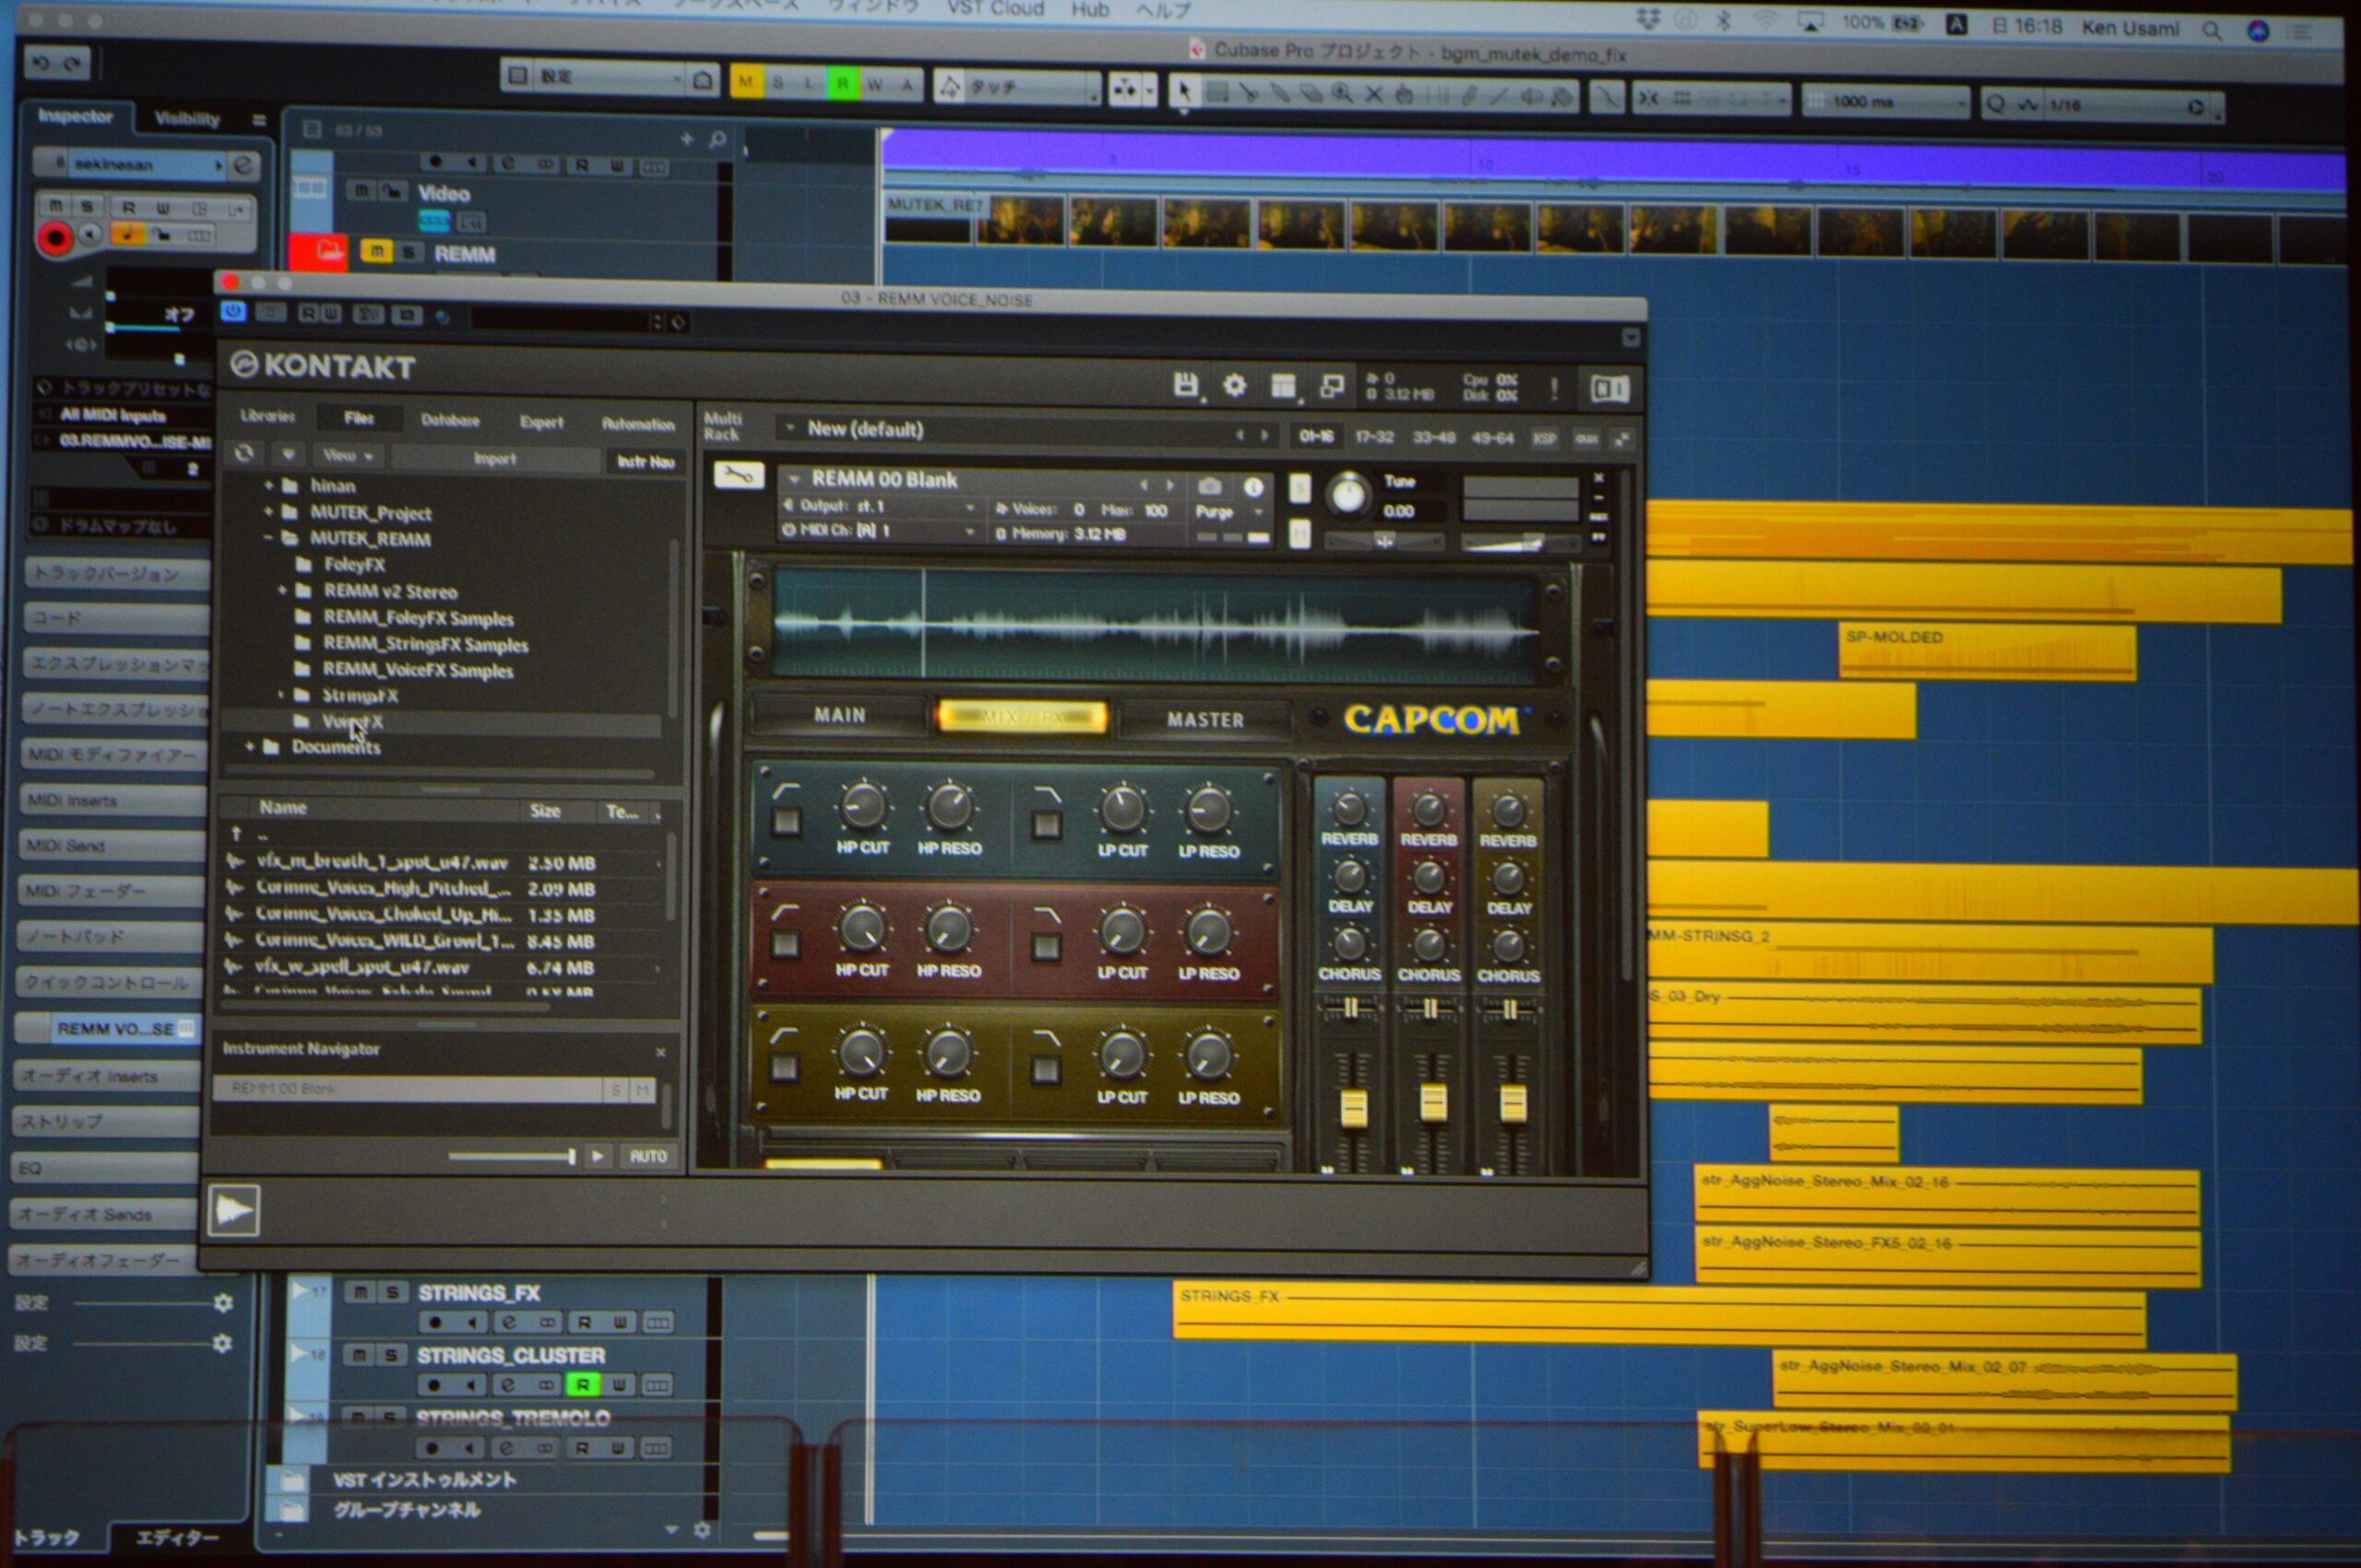Click the Tune knob
Image resolution: width=2361 pixels, height=1568 pixels.
point(1348,494)
